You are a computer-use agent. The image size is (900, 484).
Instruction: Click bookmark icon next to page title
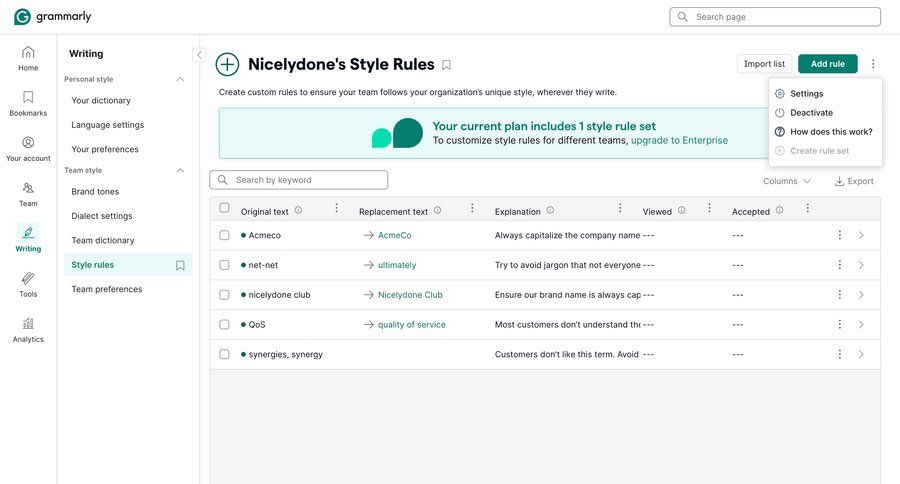coord(446,65)
